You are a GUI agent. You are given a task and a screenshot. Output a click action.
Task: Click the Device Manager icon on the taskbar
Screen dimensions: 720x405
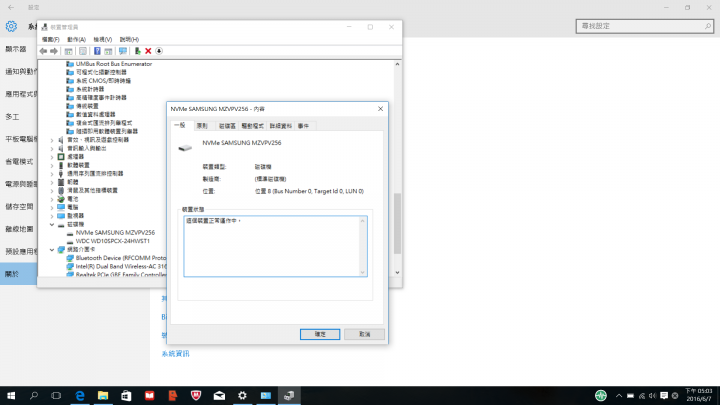pos(289,395)
